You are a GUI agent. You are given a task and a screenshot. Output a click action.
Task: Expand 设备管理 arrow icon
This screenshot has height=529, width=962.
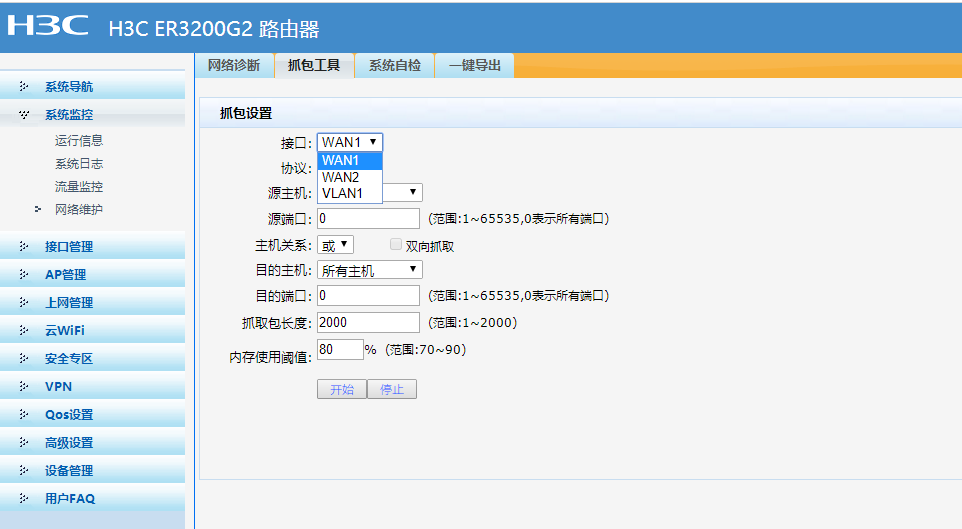click(x=24, y=470)
